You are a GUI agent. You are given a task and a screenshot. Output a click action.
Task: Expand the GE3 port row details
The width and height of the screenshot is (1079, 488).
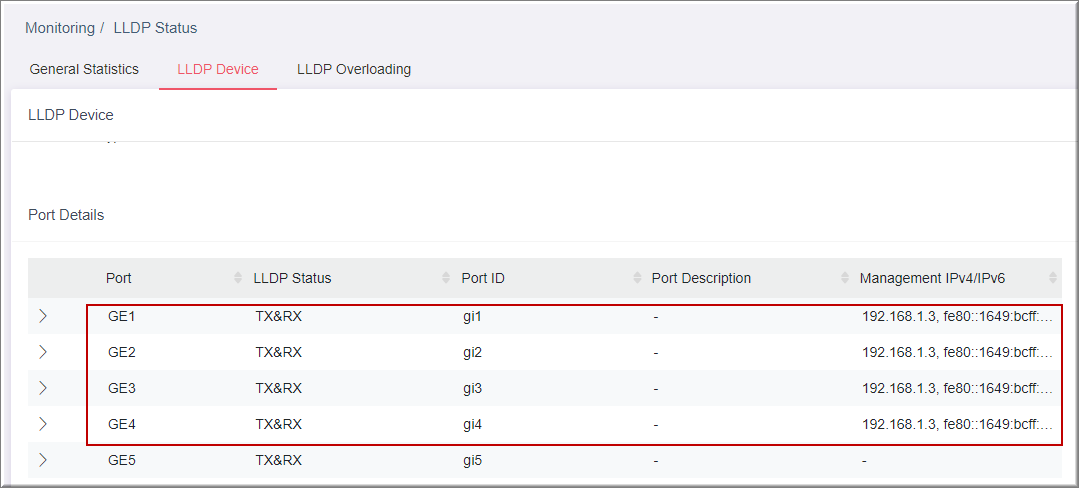43,388
